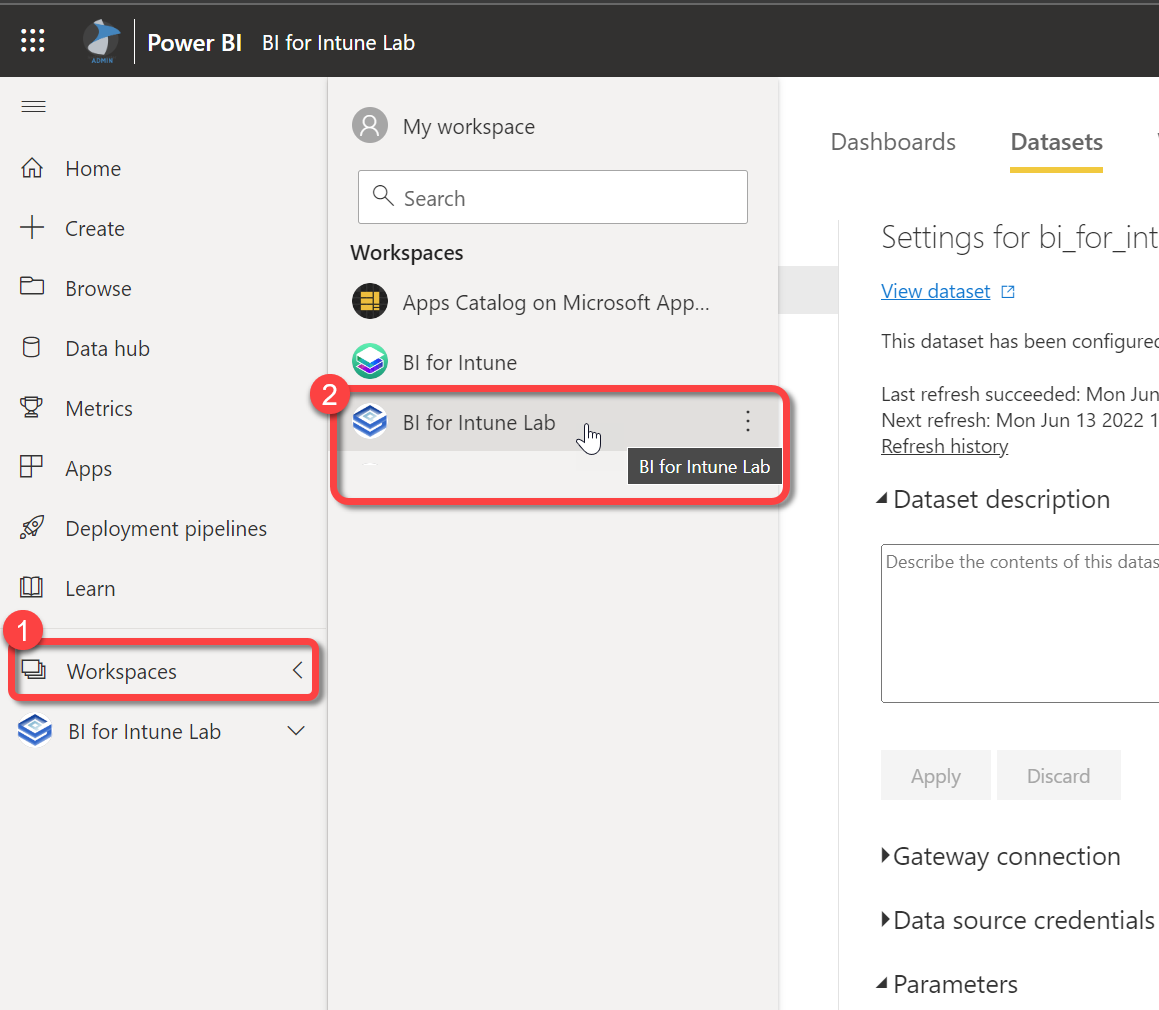This screenshot has width=1159, height=1010.
Task: Click the BI for Intune Lab header title
Action: tap(339, 43)
